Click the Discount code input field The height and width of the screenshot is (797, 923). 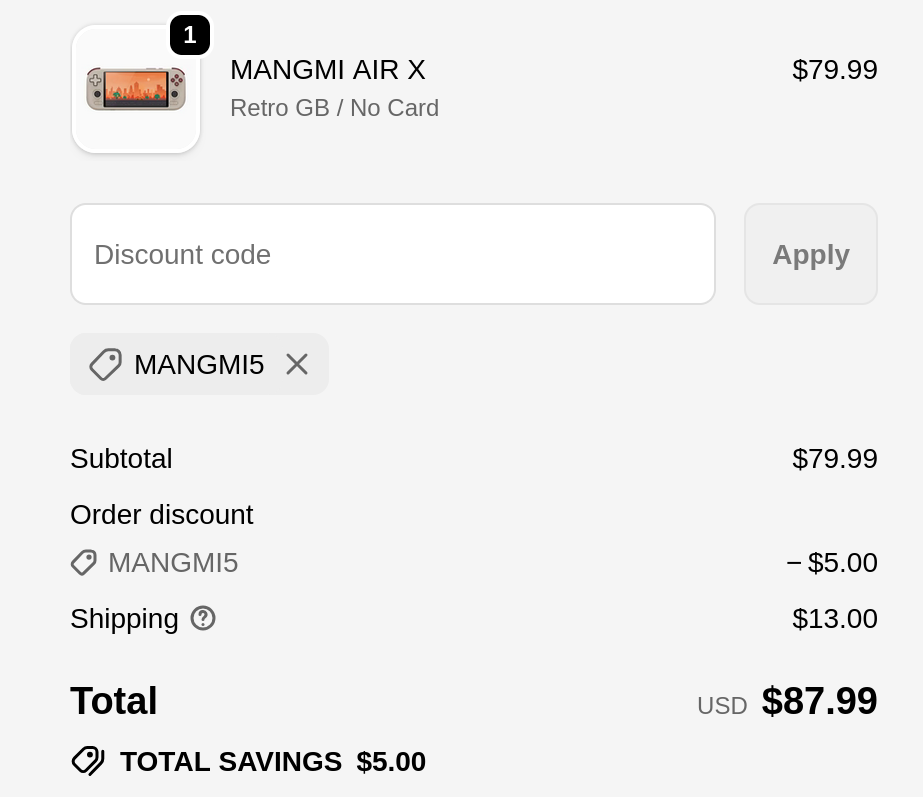[x=393, y=254]
